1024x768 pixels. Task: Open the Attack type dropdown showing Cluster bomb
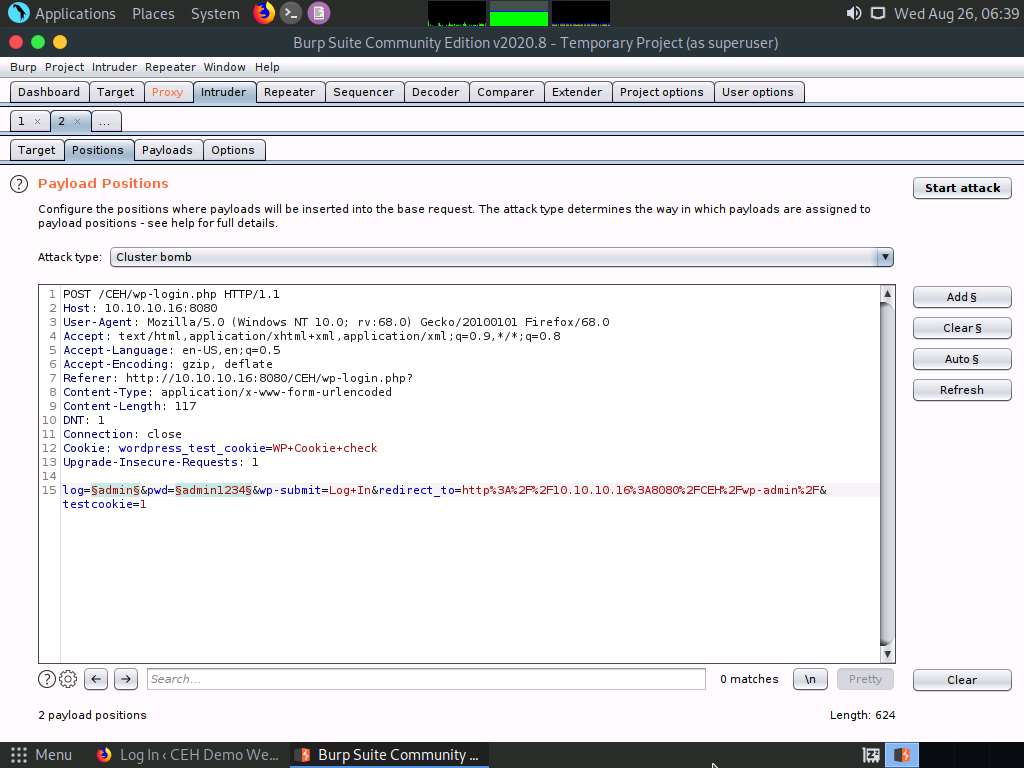(x=884, y=257)
